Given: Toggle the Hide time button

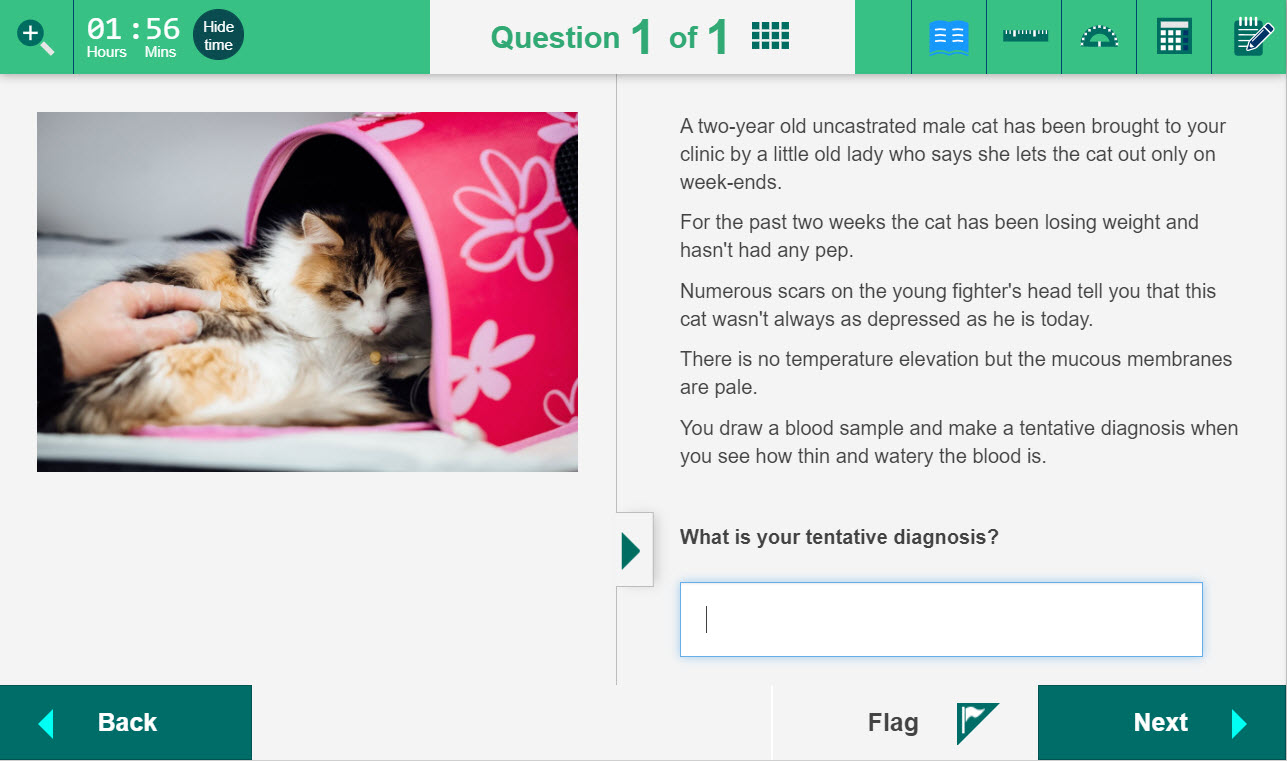Looking at the screenshot, I should [218, 36].
